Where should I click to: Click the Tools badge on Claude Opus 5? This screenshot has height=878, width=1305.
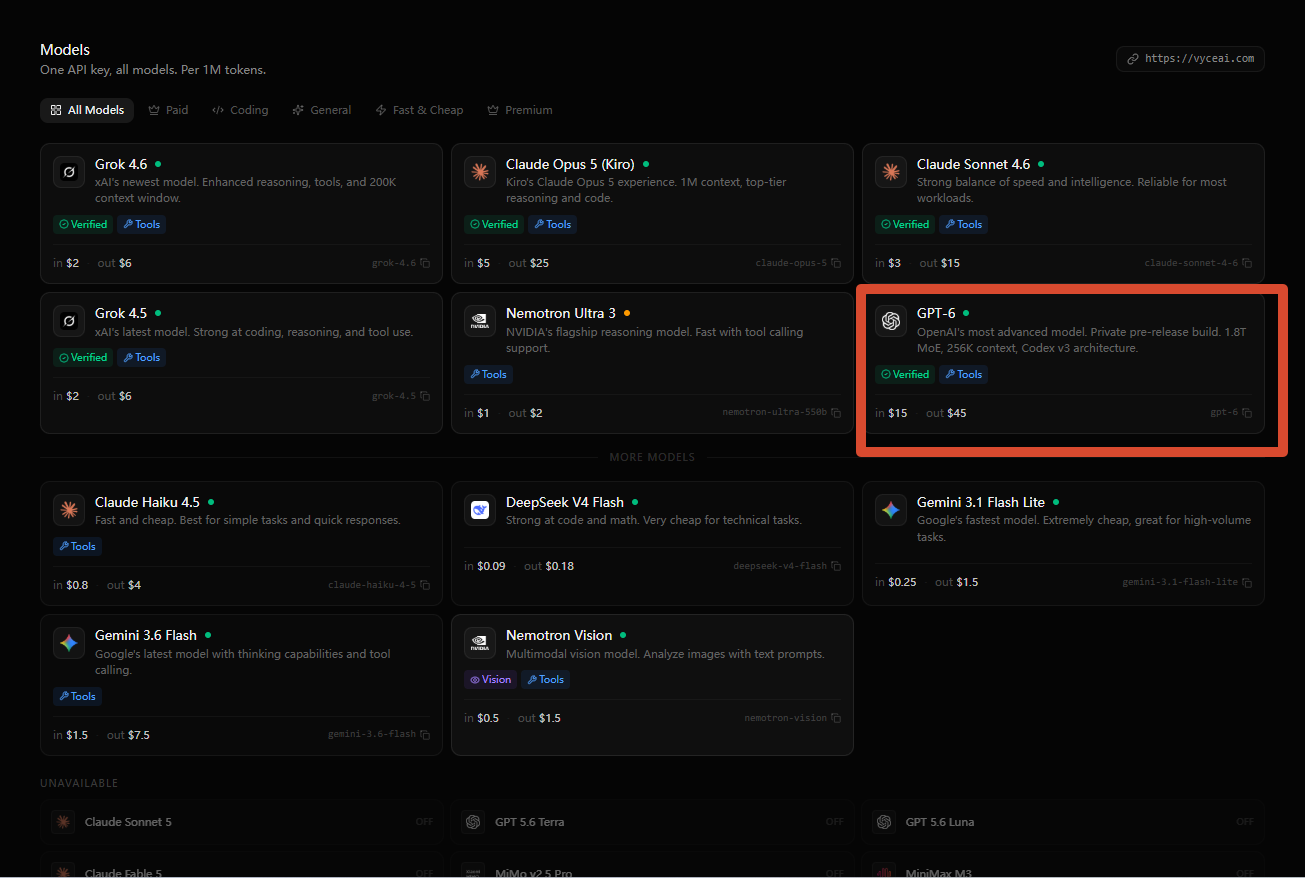click(x=552, y=224)
